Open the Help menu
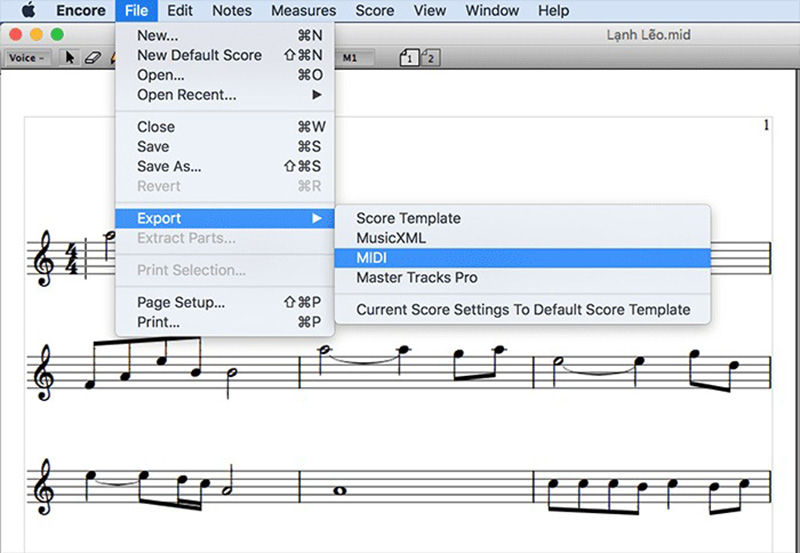The height and width of the screenshot is (553, 800). click(553, 10)
